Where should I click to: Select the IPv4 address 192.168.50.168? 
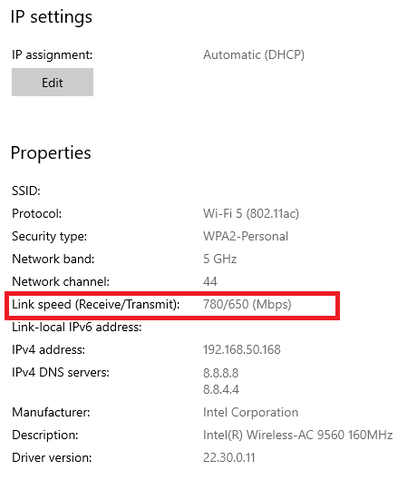tap(242, 350)
